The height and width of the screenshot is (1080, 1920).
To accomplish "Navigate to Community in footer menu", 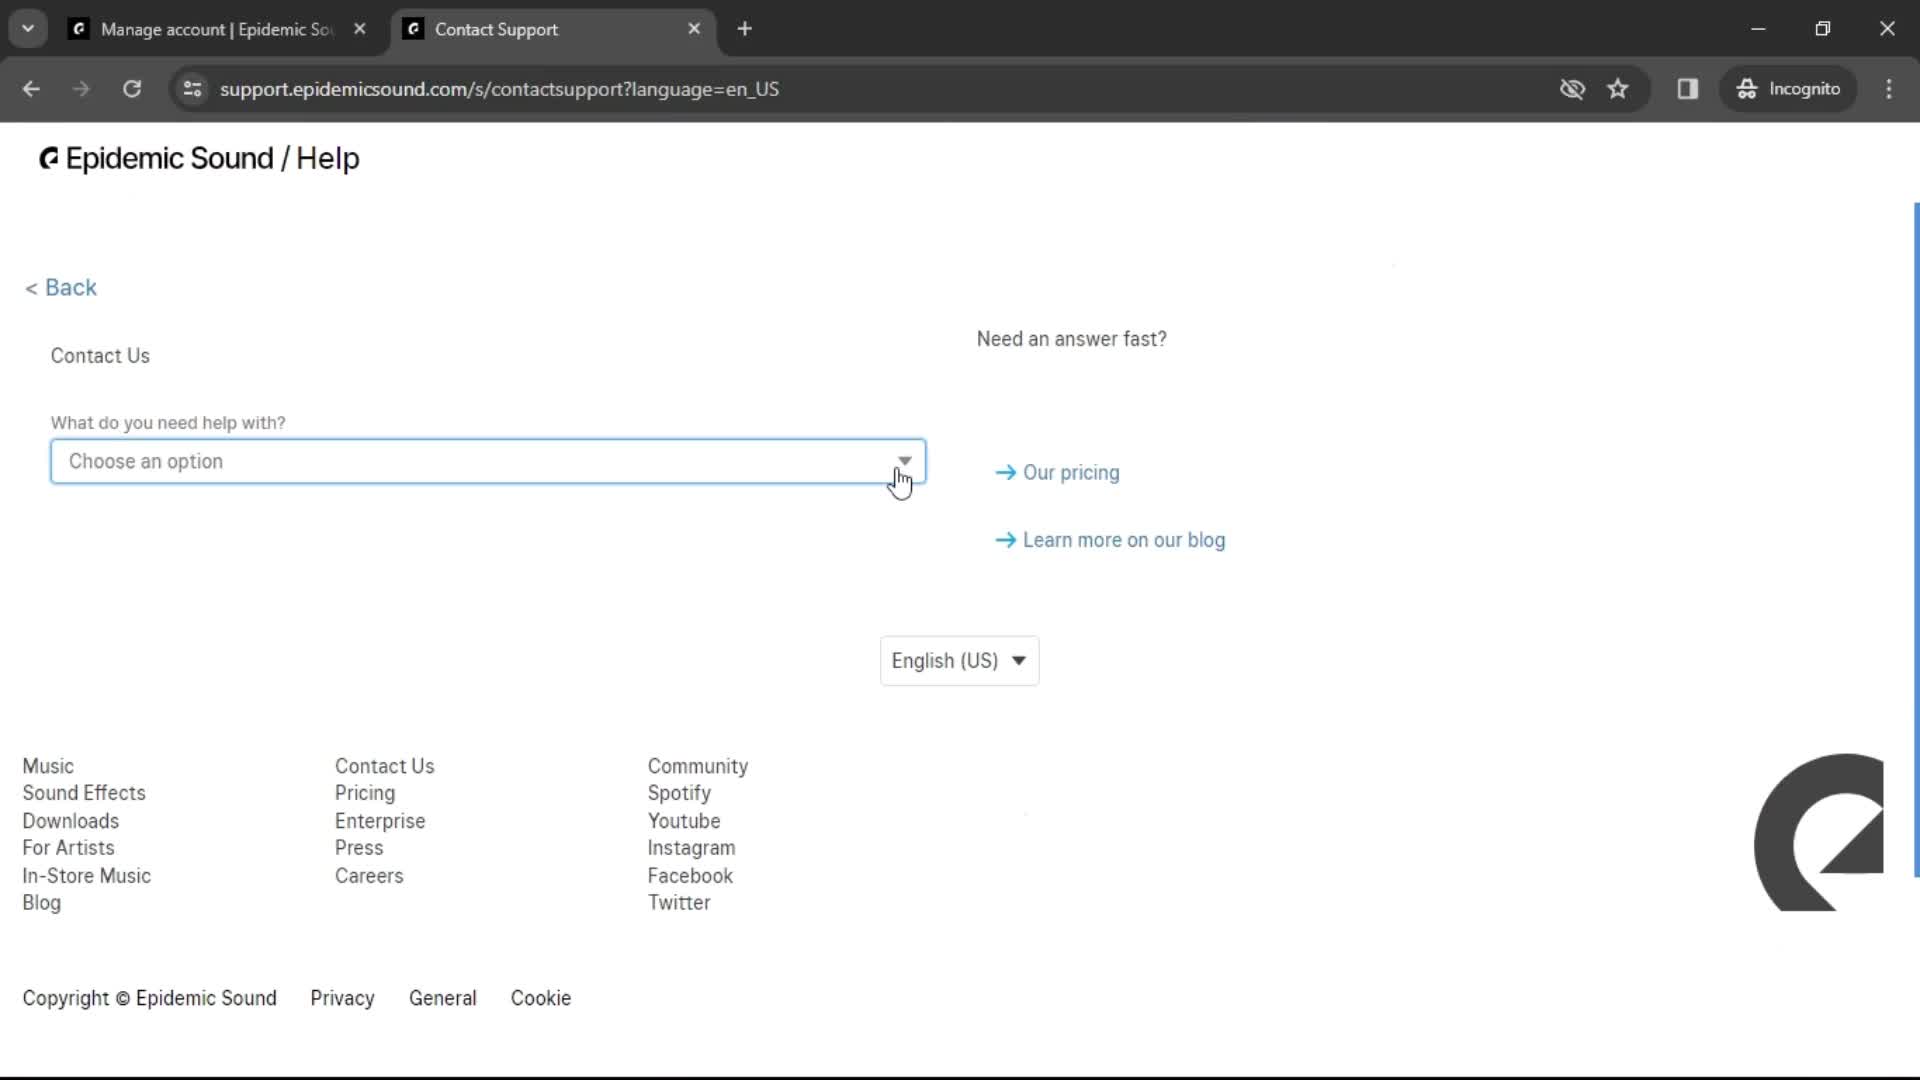I will pos(696,765).
